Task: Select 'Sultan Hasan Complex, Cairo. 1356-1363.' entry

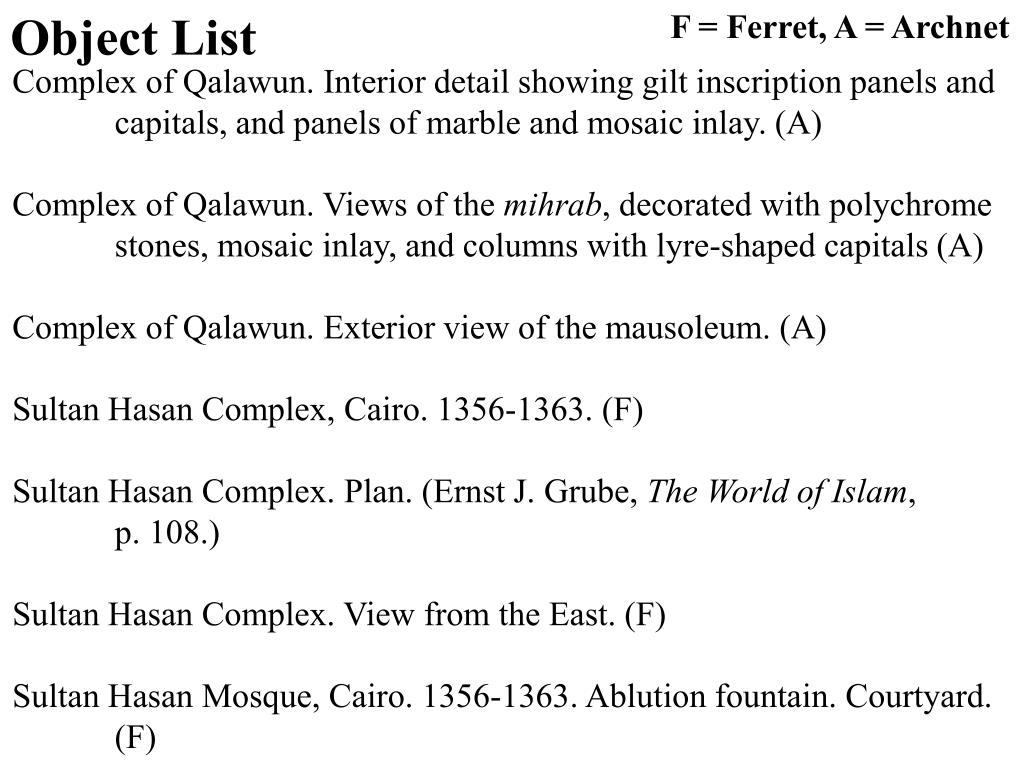Action: (328, 410)
